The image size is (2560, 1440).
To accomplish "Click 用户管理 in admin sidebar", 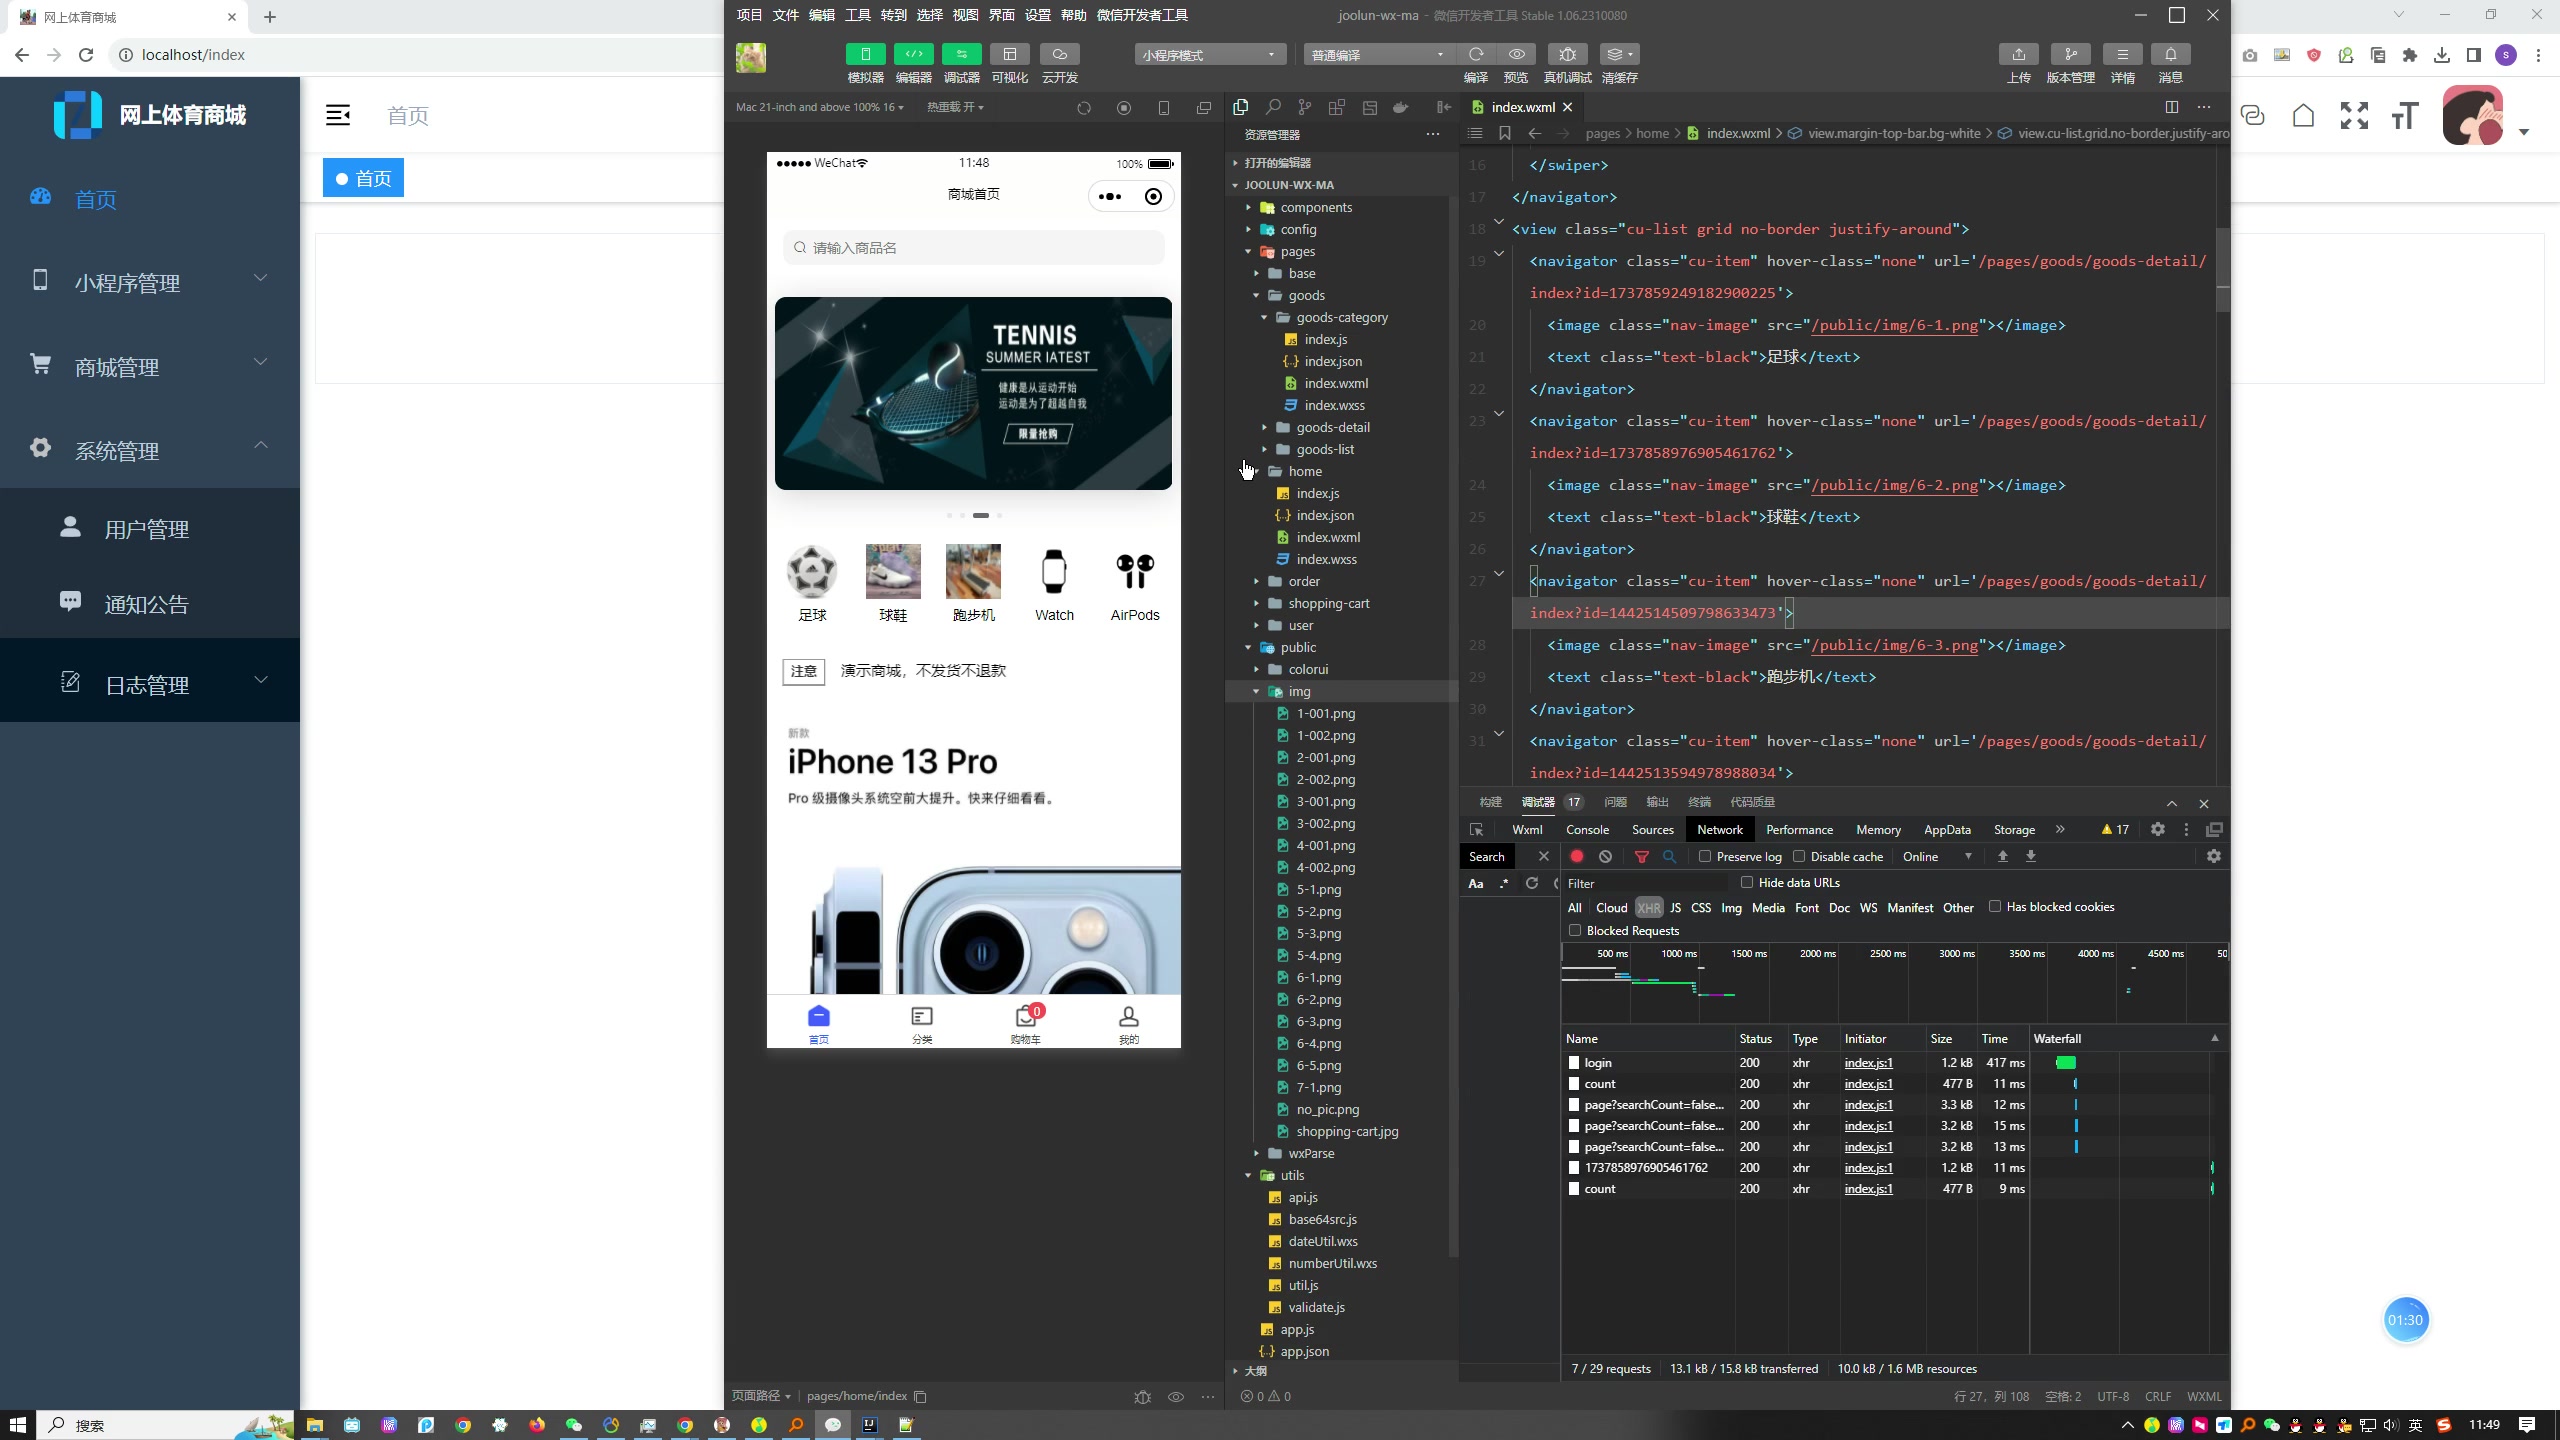I will (150, 528).
